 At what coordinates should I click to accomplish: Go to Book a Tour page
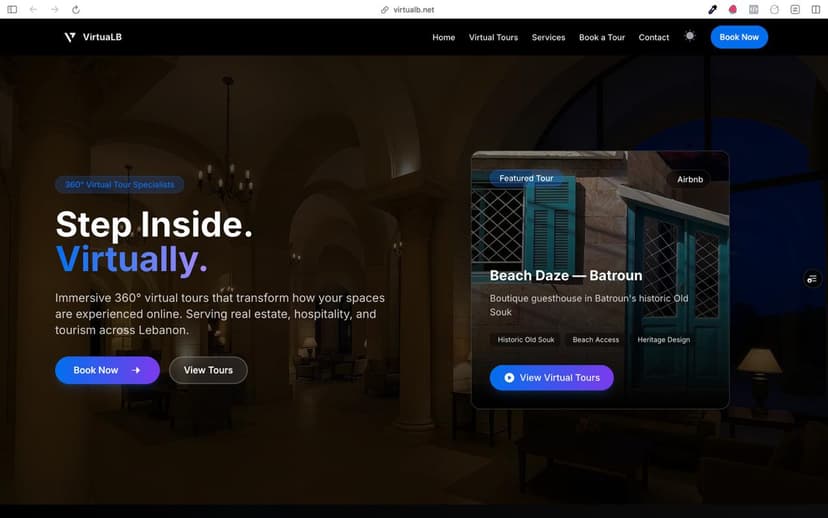602,37
